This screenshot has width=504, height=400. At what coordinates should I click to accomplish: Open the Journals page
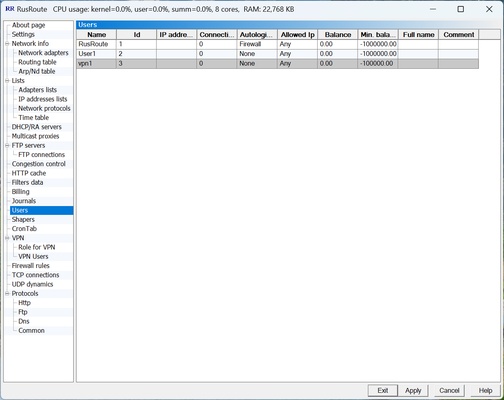(x=24, y=201)
